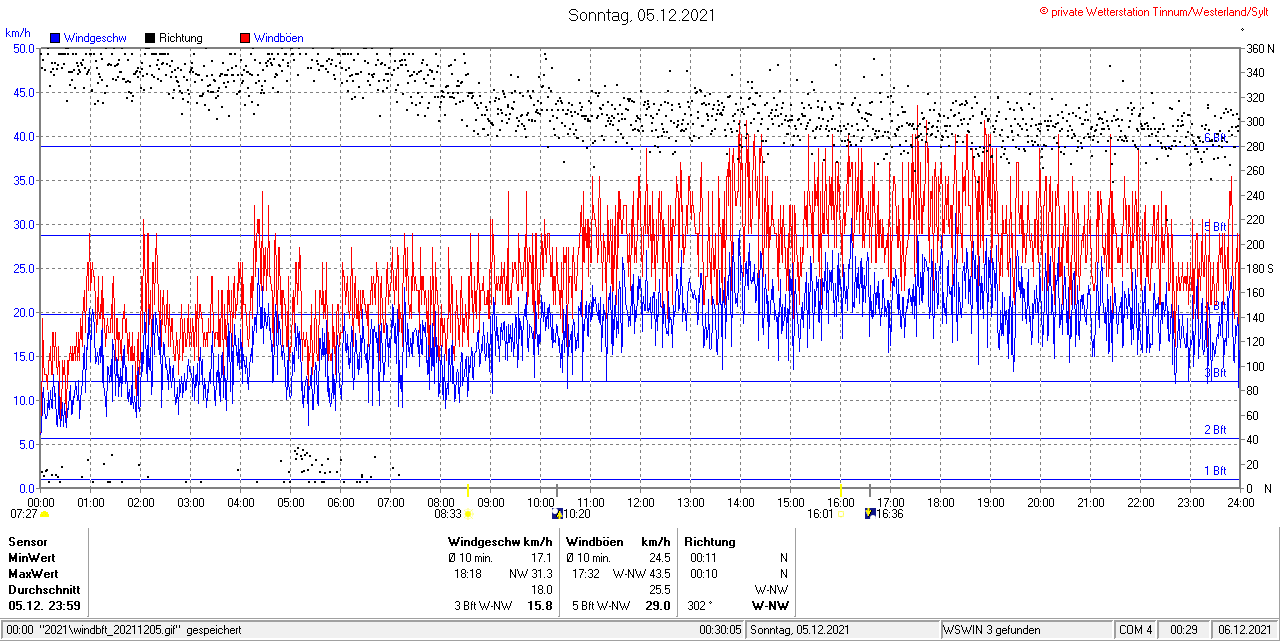Click the 06.12.2021 status bar date
Image resolution: width=1280 pixels, height=641 pixels.
point(1245,630)
